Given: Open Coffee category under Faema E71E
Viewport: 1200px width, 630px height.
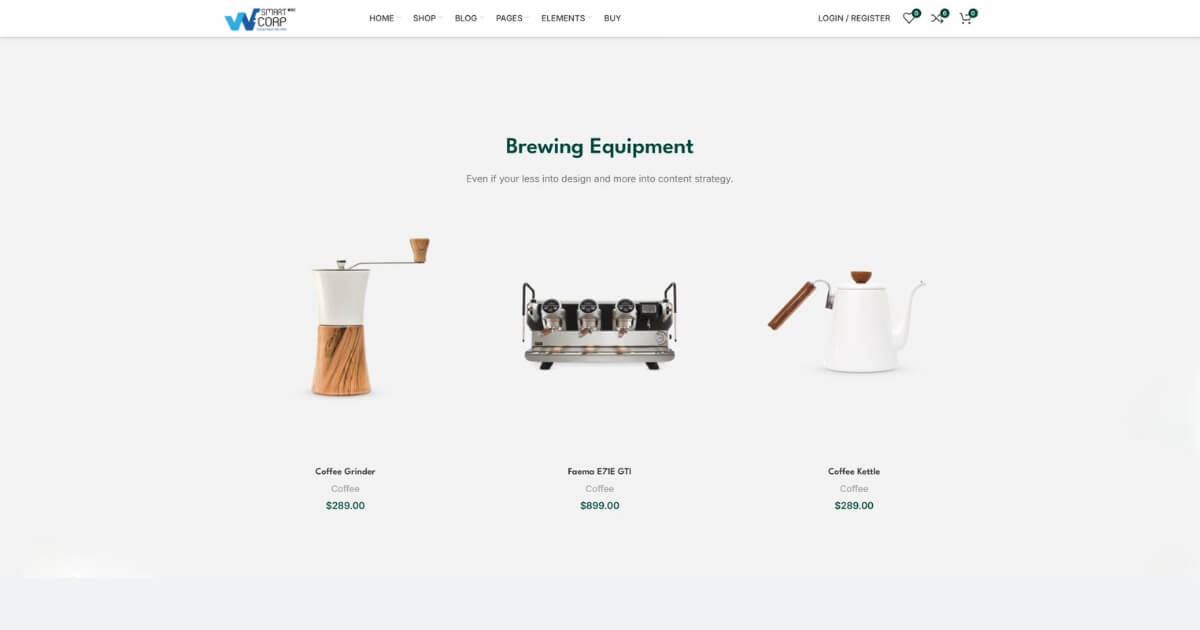Looking at the screenshot, I should point(600,489).
